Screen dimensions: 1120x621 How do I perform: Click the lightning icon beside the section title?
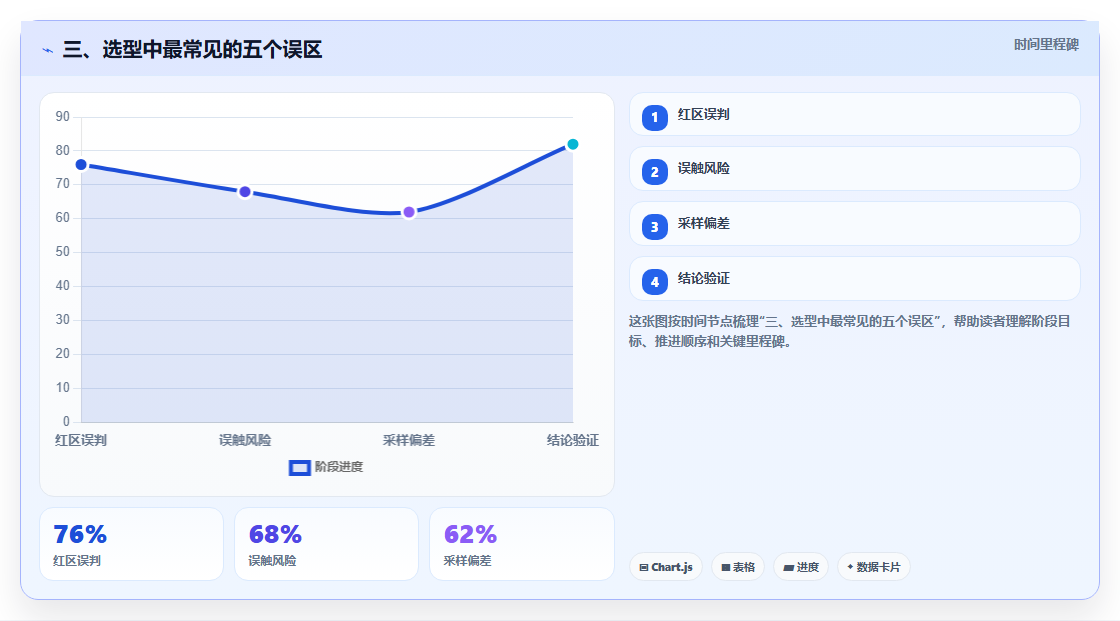pos(48,50)
